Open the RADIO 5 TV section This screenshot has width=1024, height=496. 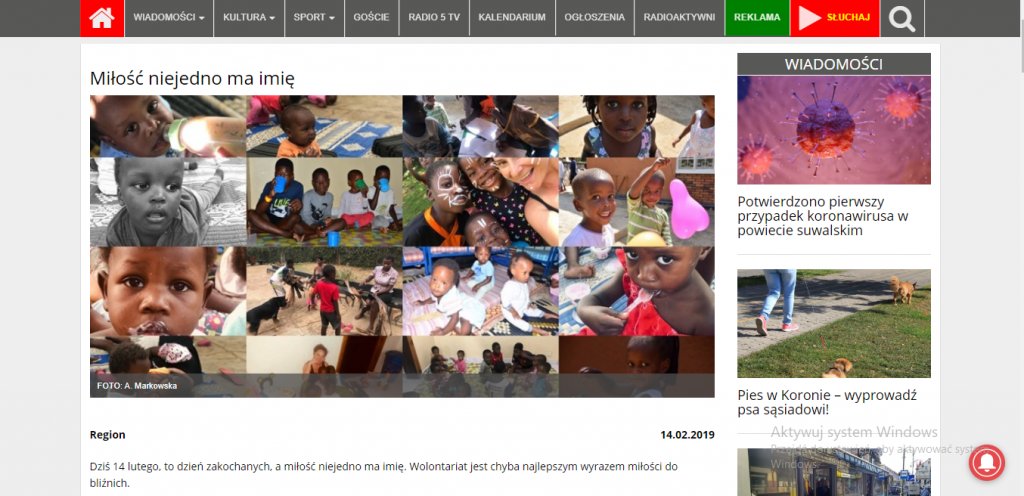coord(434,18)
